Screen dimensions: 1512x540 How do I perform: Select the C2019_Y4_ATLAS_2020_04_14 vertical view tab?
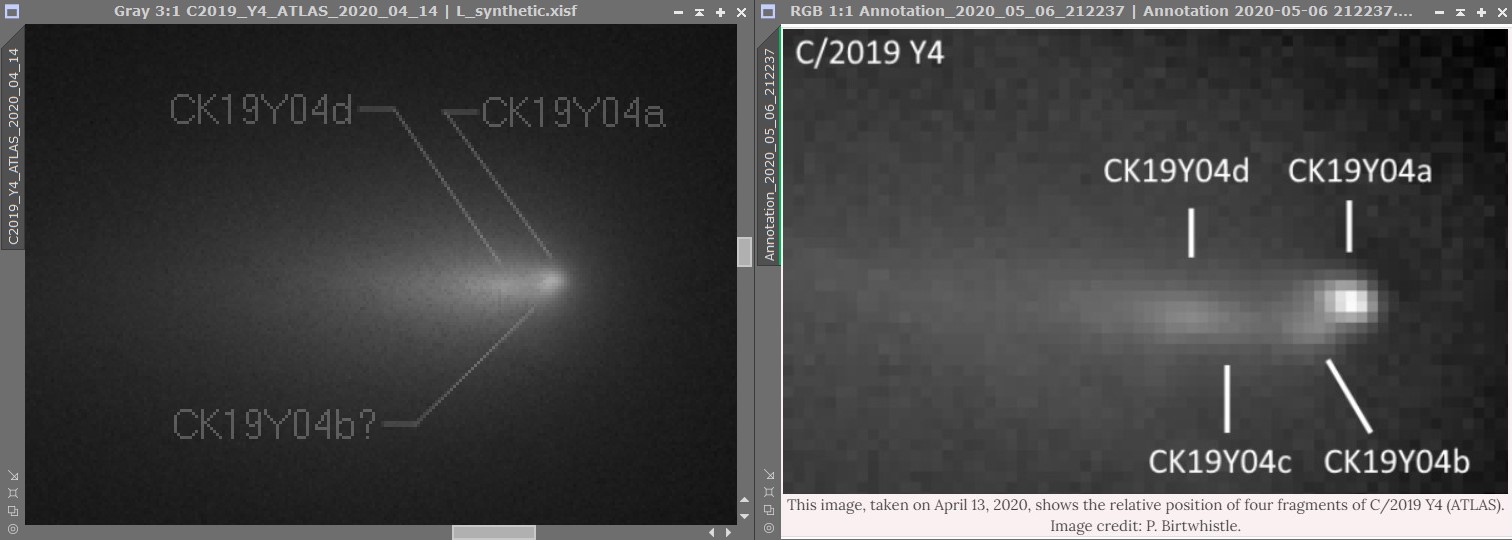[13, 146]
